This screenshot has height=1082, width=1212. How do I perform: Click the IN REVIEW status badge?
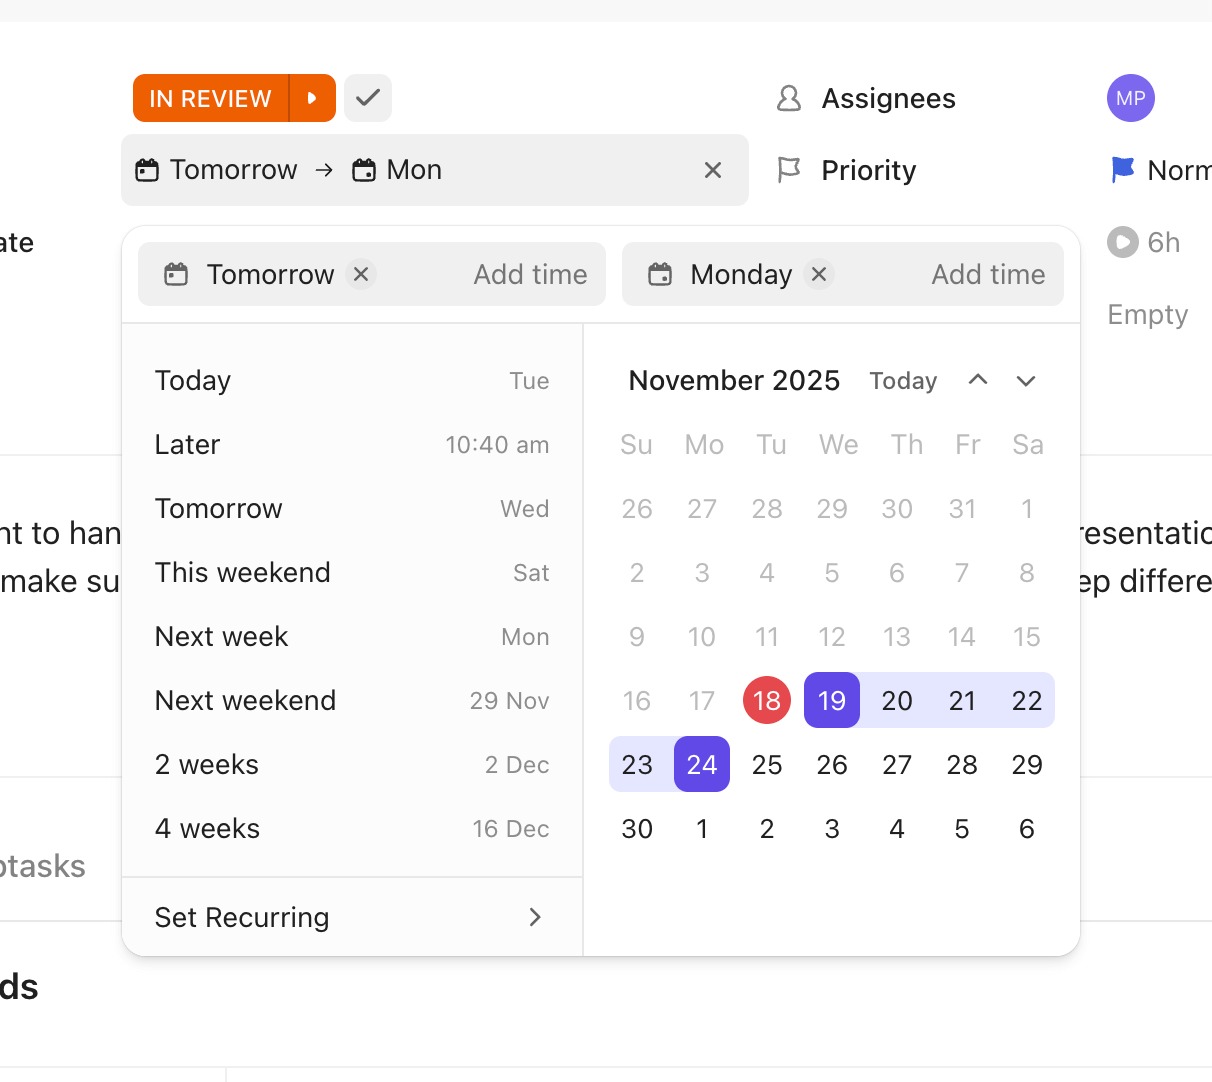(x=211, y=98)
